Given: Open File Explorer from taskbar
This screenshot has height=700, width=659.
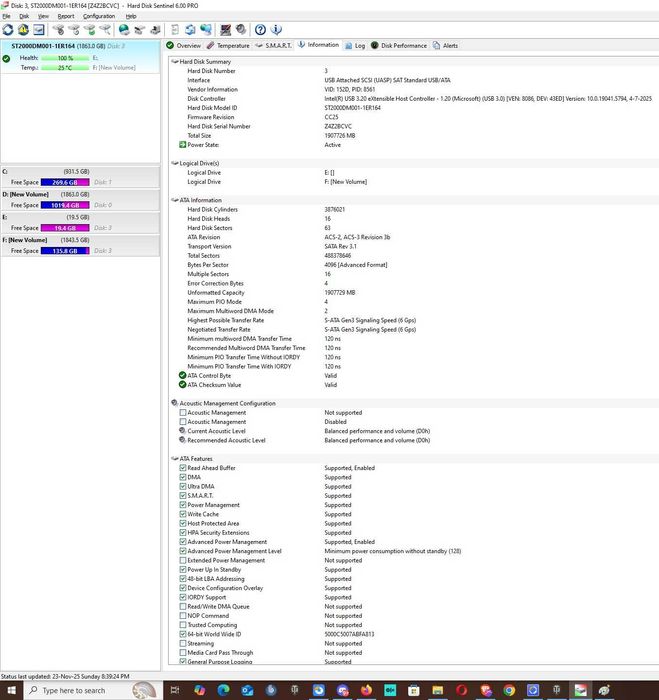Looking at the screenshot, I should click(x=438, y=690).
